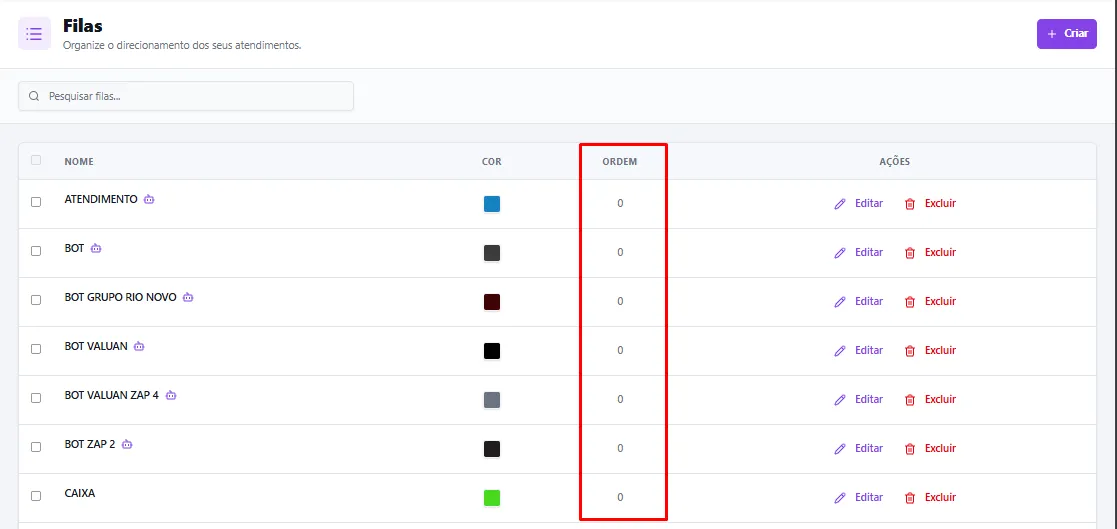Viewport: 1117px width, 529px height.
Task: Click the order value 0 in the ATENDIMENTO row
Action: pyautogui.click(x=620, y=204)
